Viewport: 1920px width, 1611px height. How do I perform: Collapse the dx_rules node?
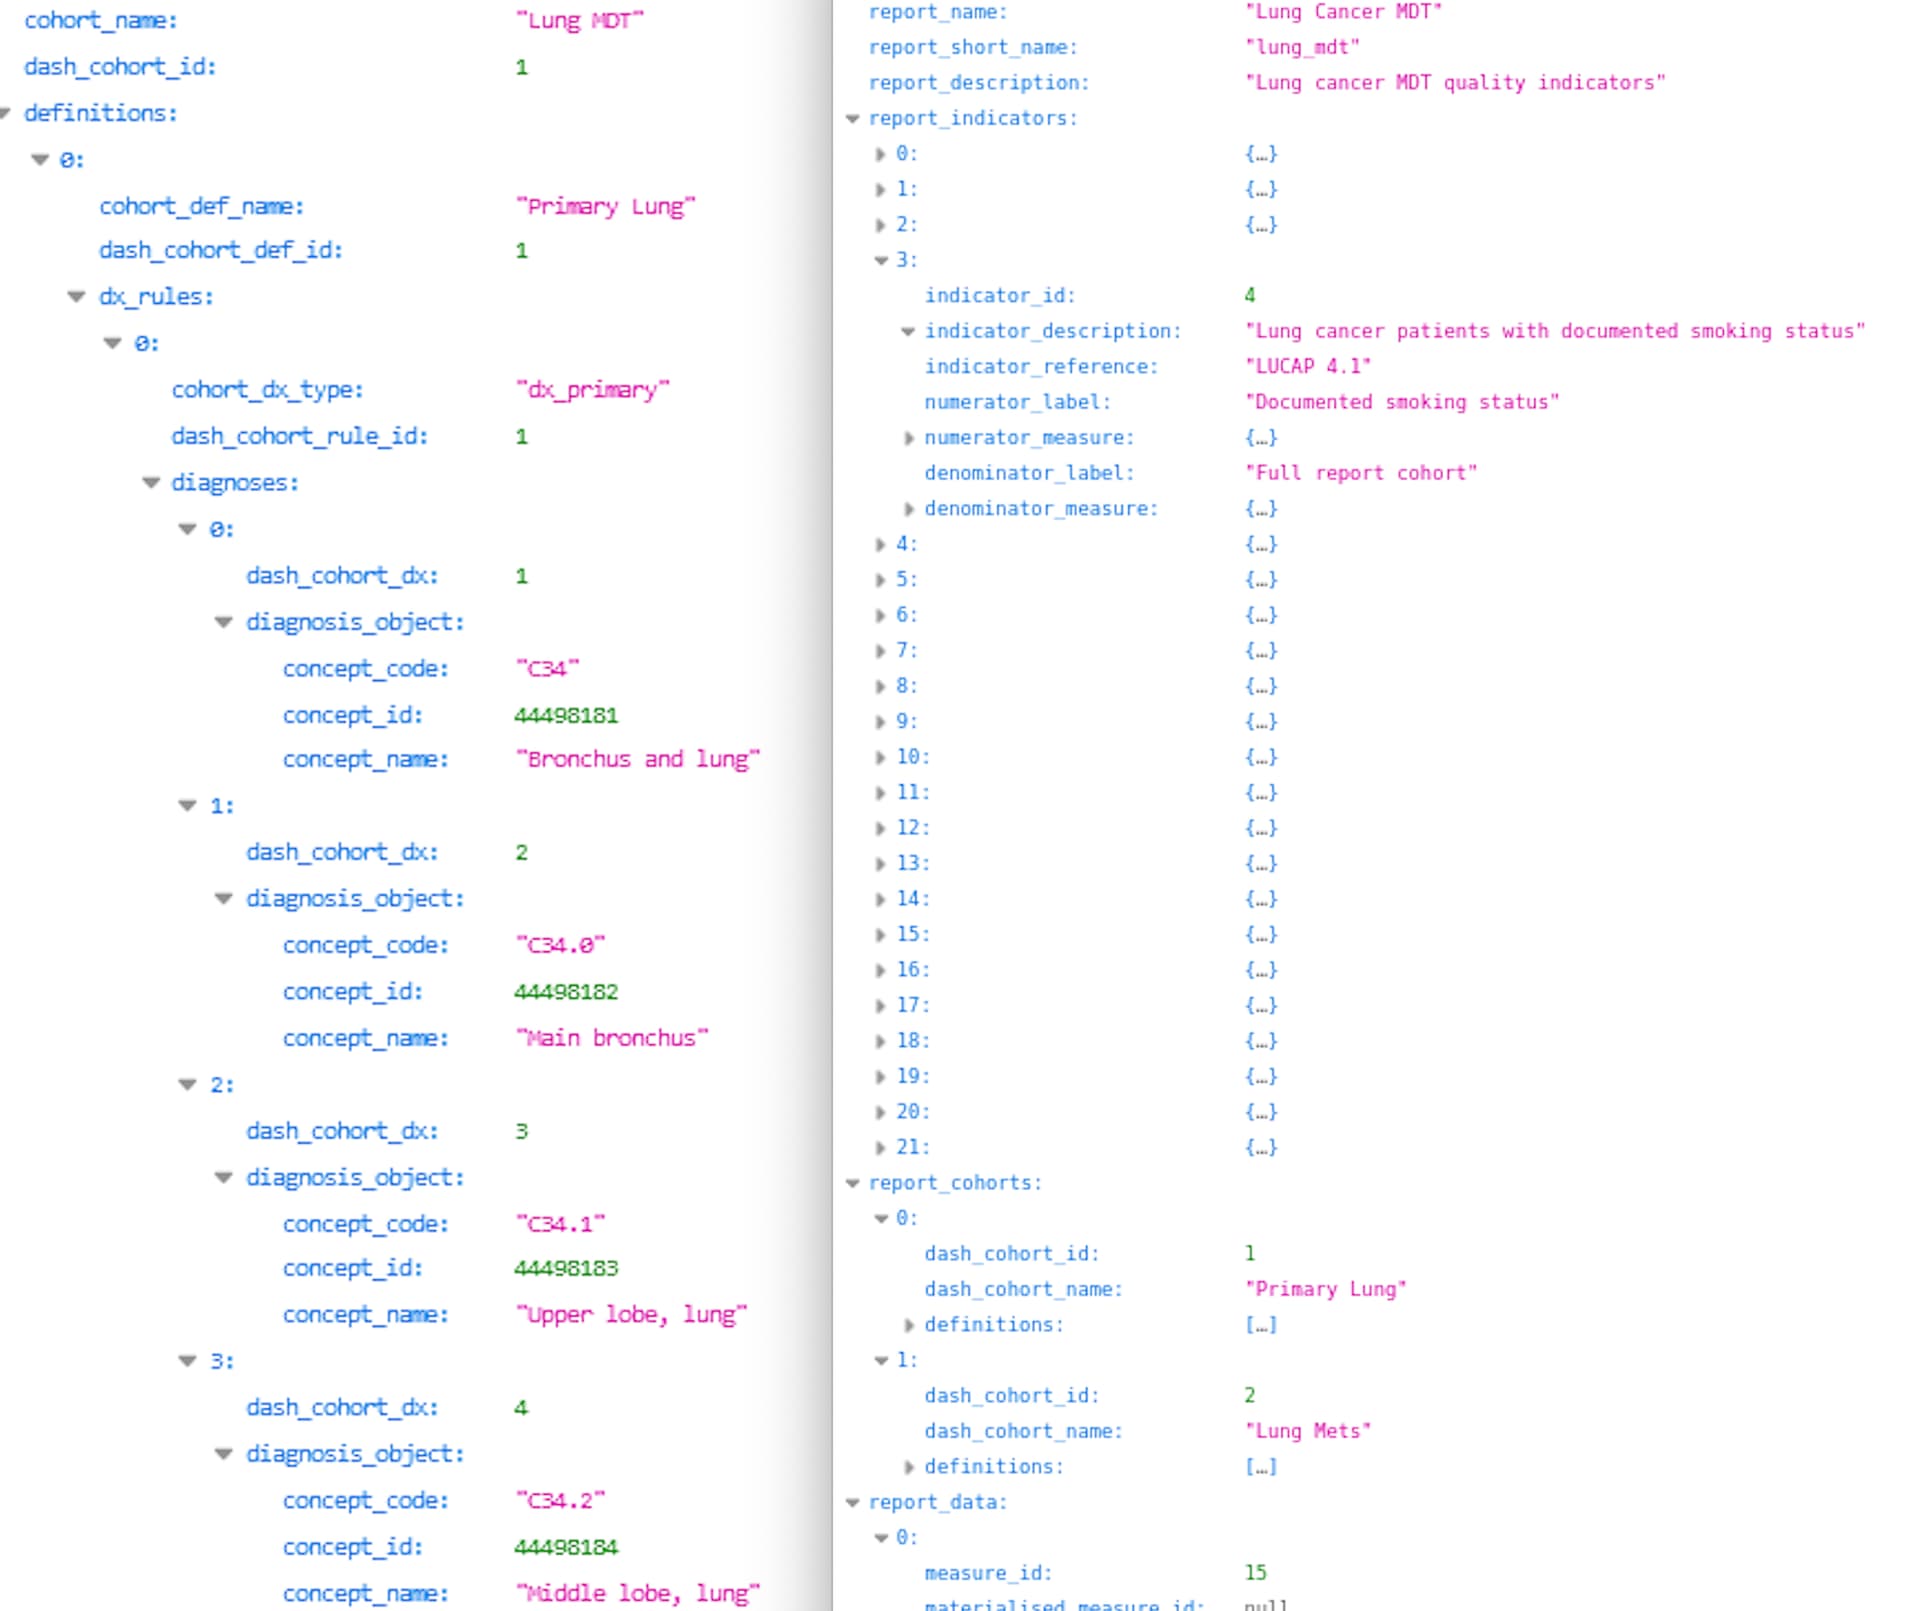[76, 296]
